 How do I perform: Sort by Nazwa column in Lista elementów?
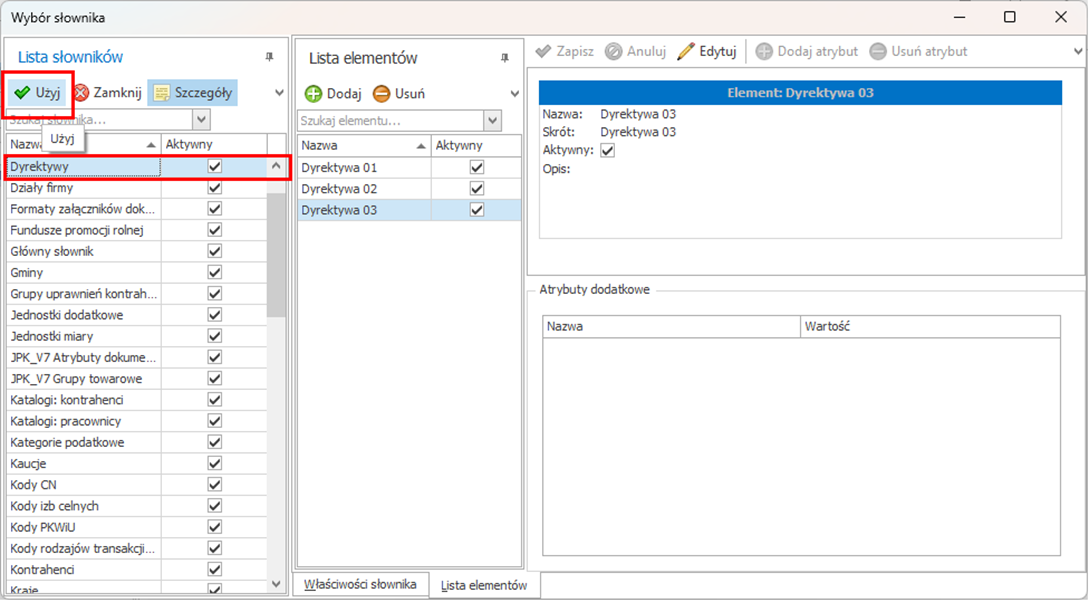click(360, 146)
